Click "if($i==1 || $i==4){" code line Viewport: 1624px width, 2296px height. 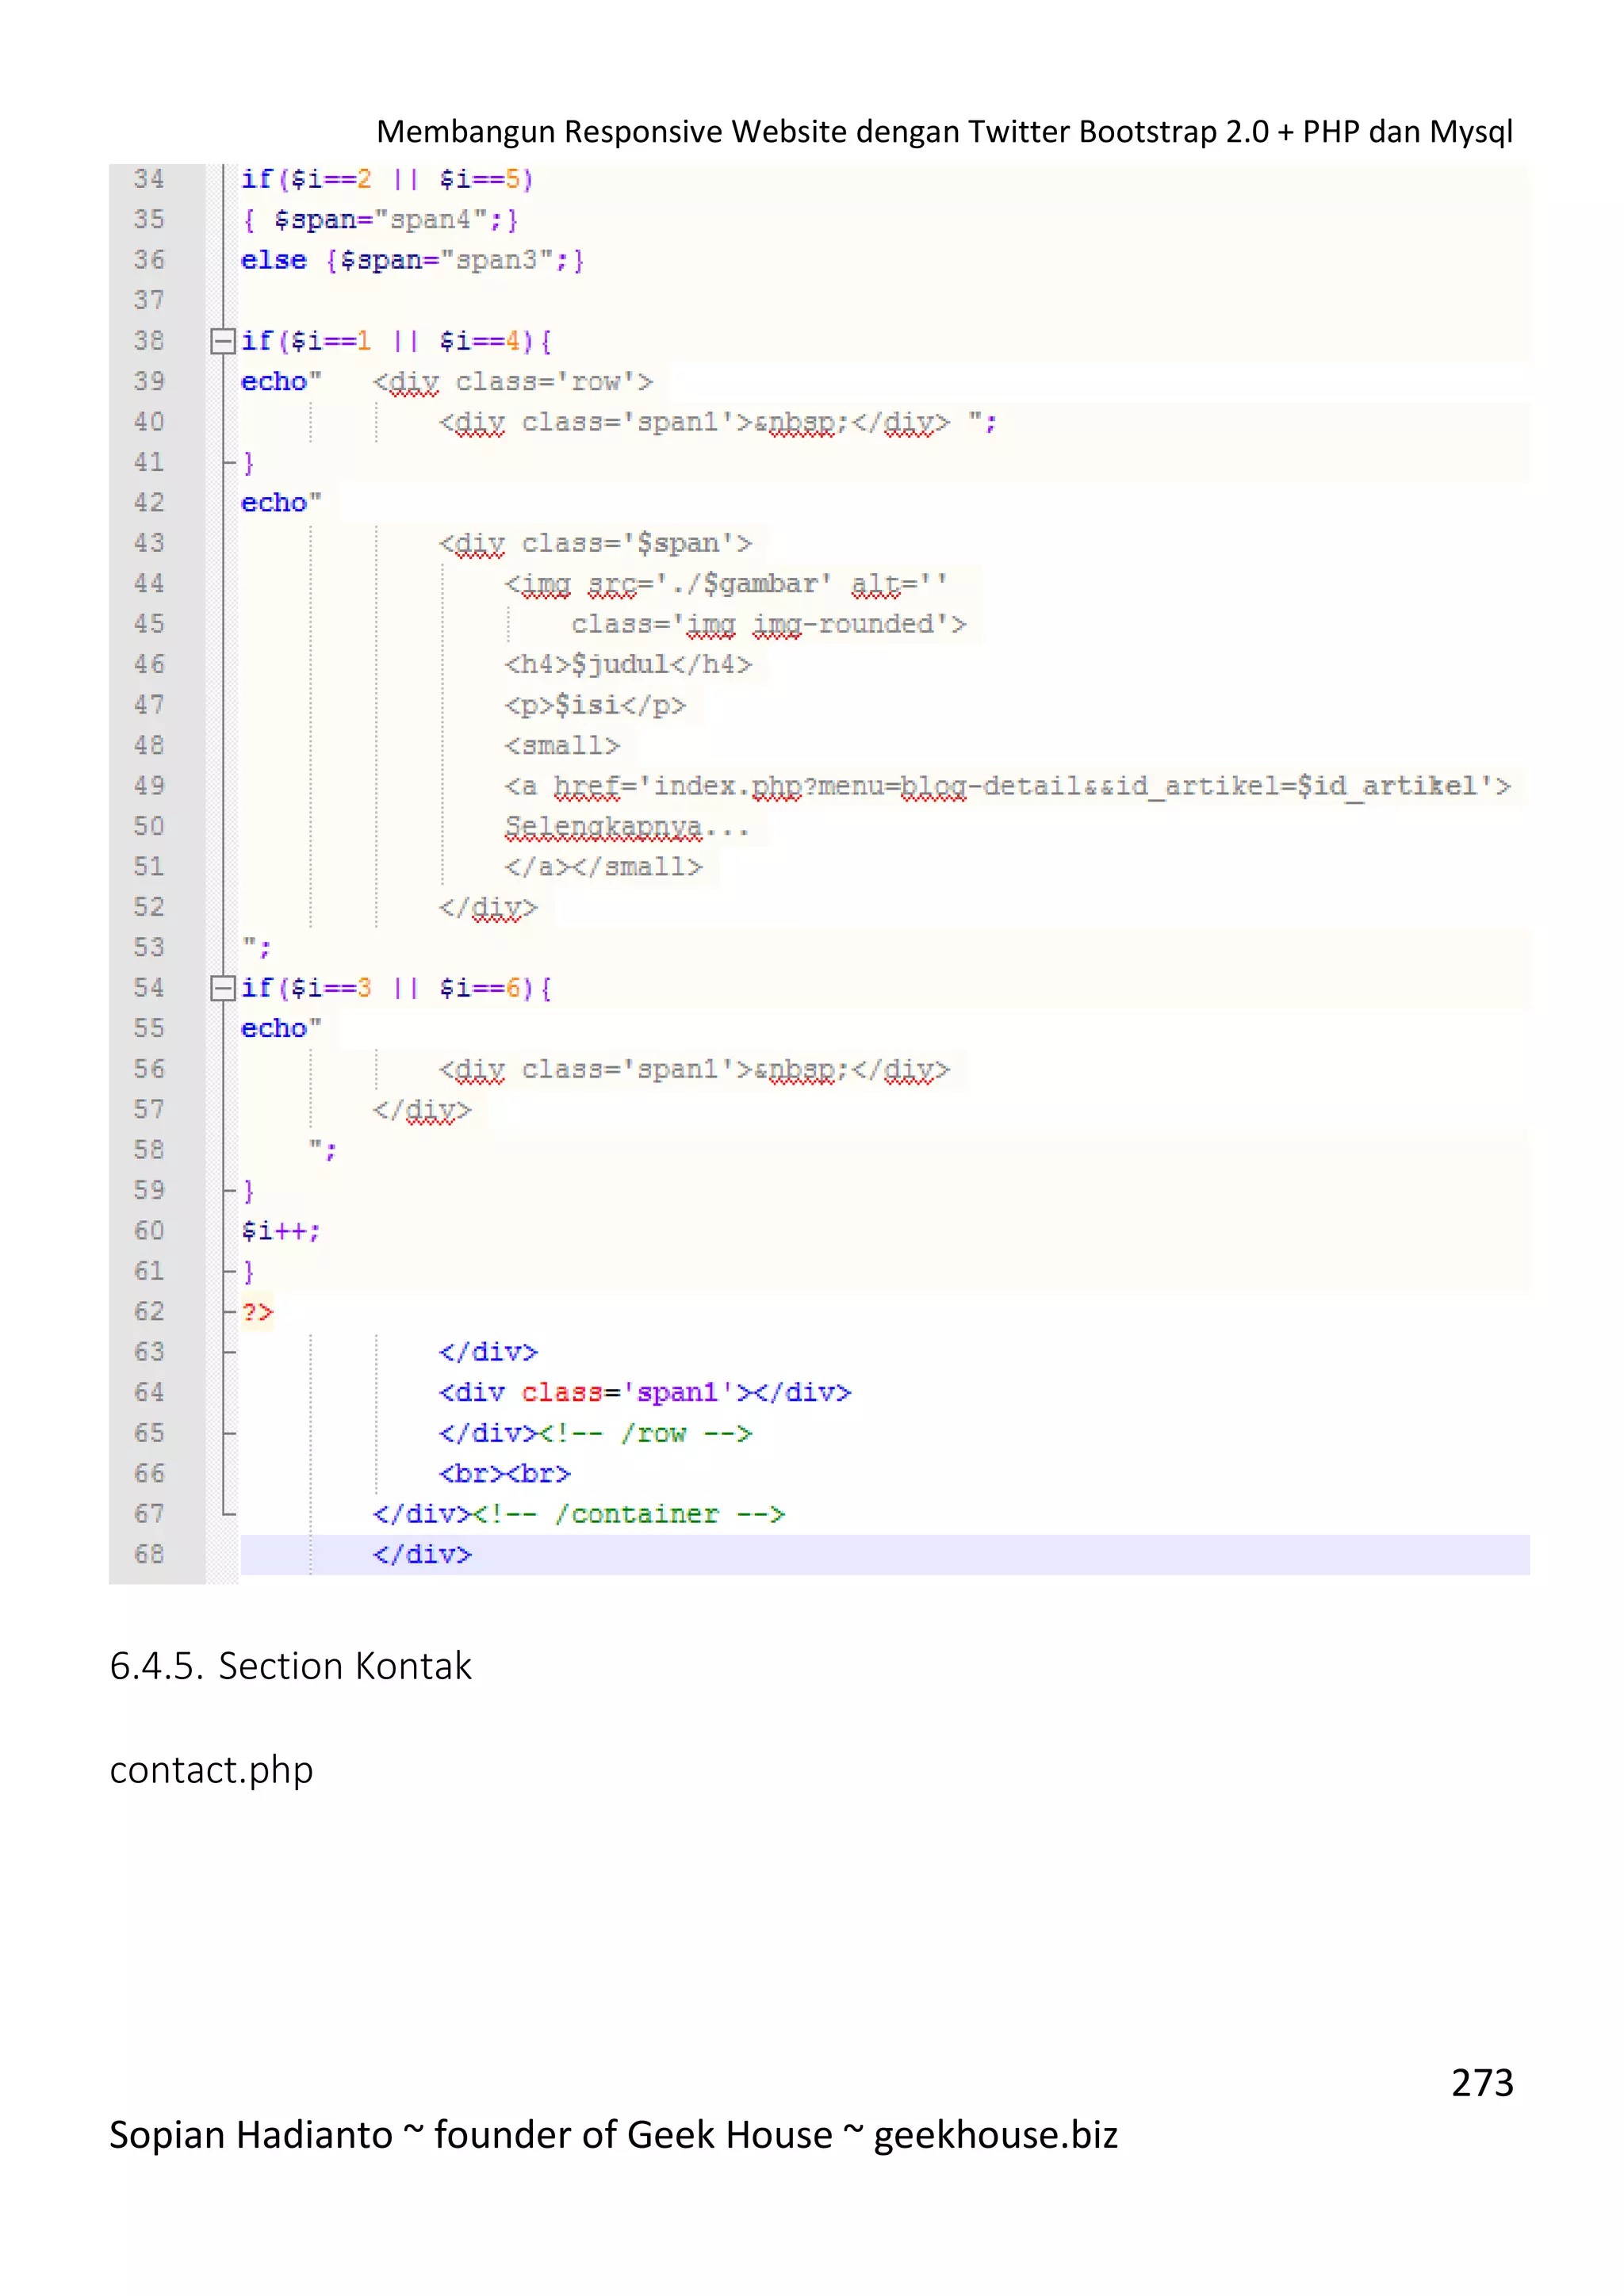pyautogui.click(x=396, y=341)
